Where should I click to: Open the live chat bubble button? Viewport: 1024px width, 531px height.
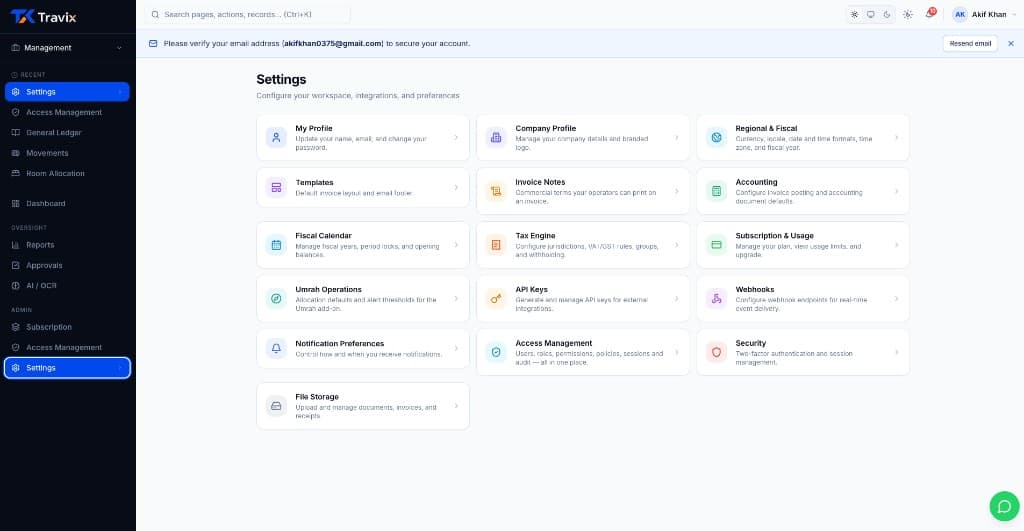click(1004, 506)
